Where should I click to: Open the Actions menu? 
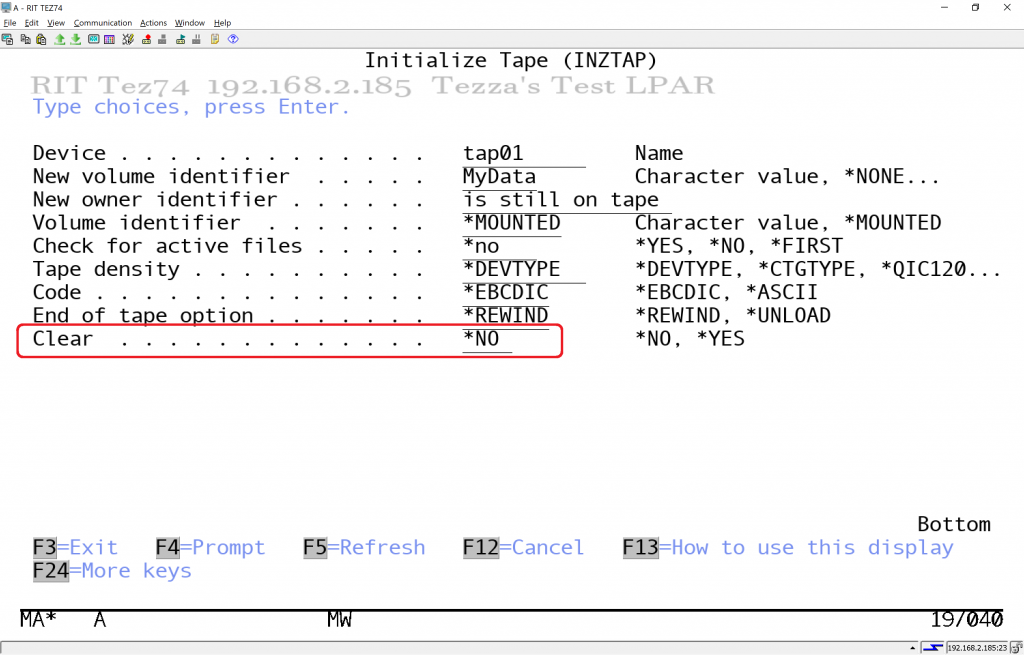coord(153,23)
